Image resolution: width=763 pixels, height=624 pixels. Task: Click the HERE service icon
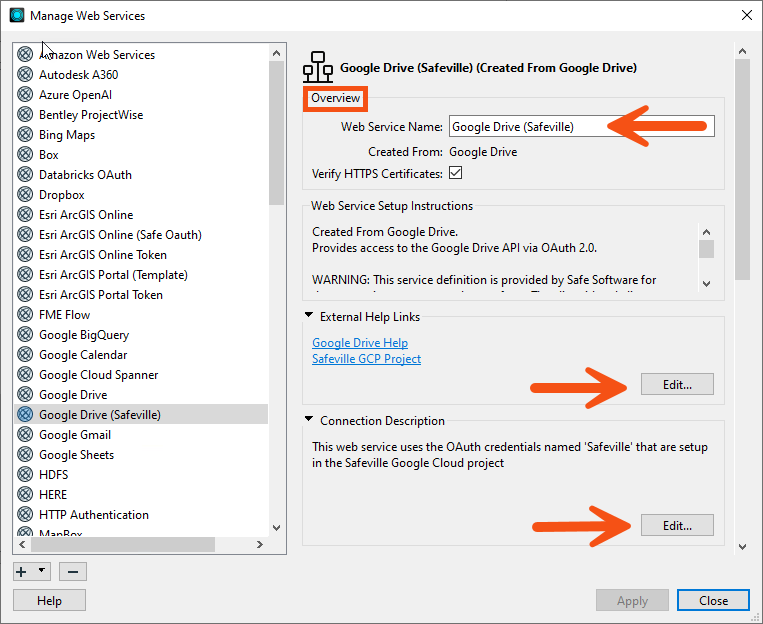[25, 494]
